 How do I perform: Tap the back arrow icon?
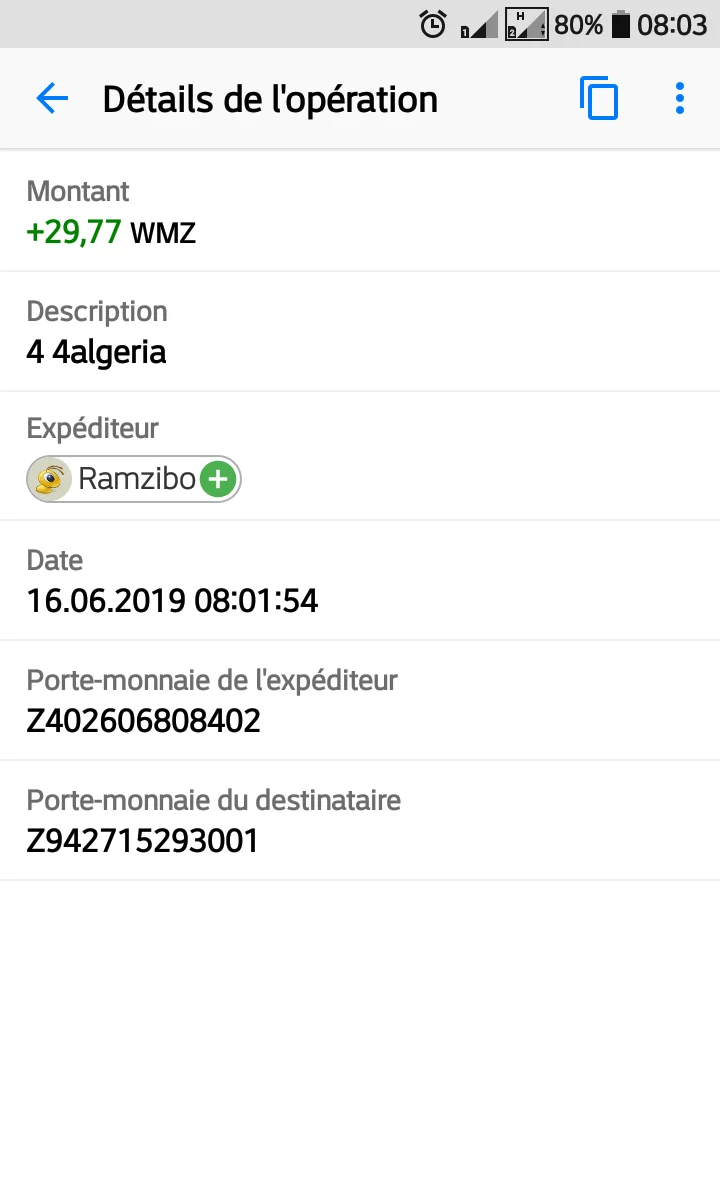click(x=52, y=98)
